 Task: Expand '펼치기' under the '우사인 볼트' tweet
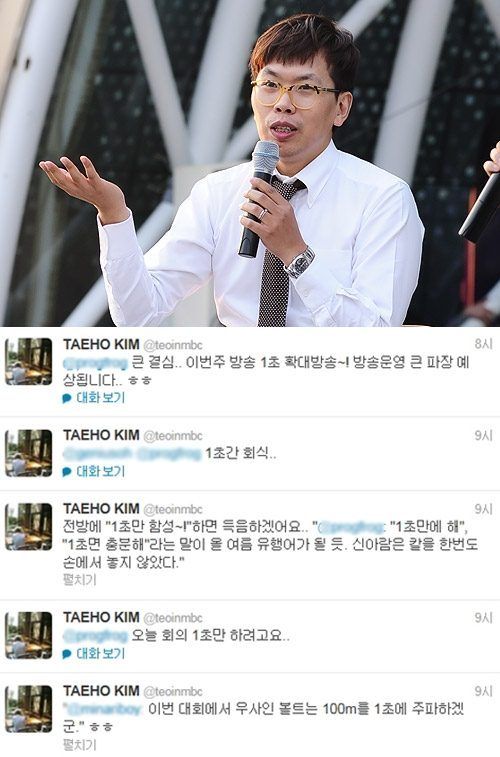[x=80, y=744]
